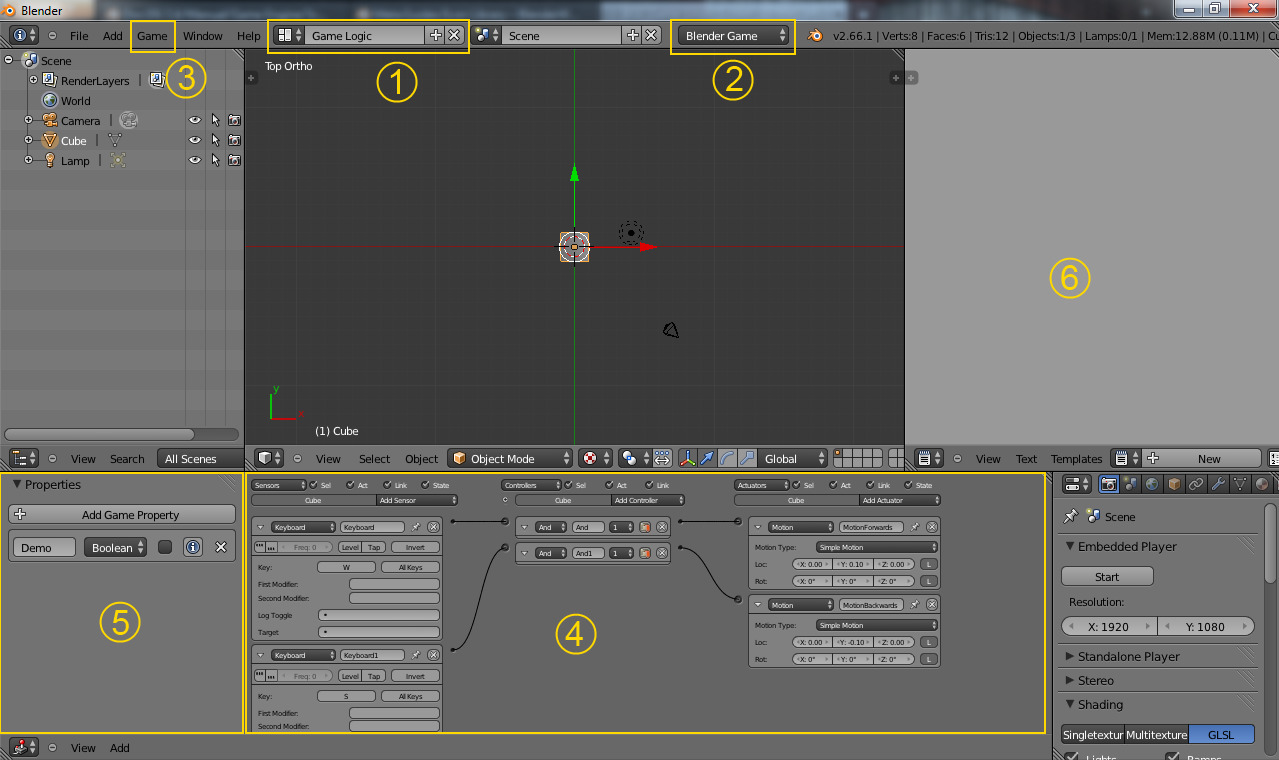The width and height of the screenshot is (1279, 760).
Task: Open the Material properties tab (sphere icon)
Action: [x=1261, y=485]
